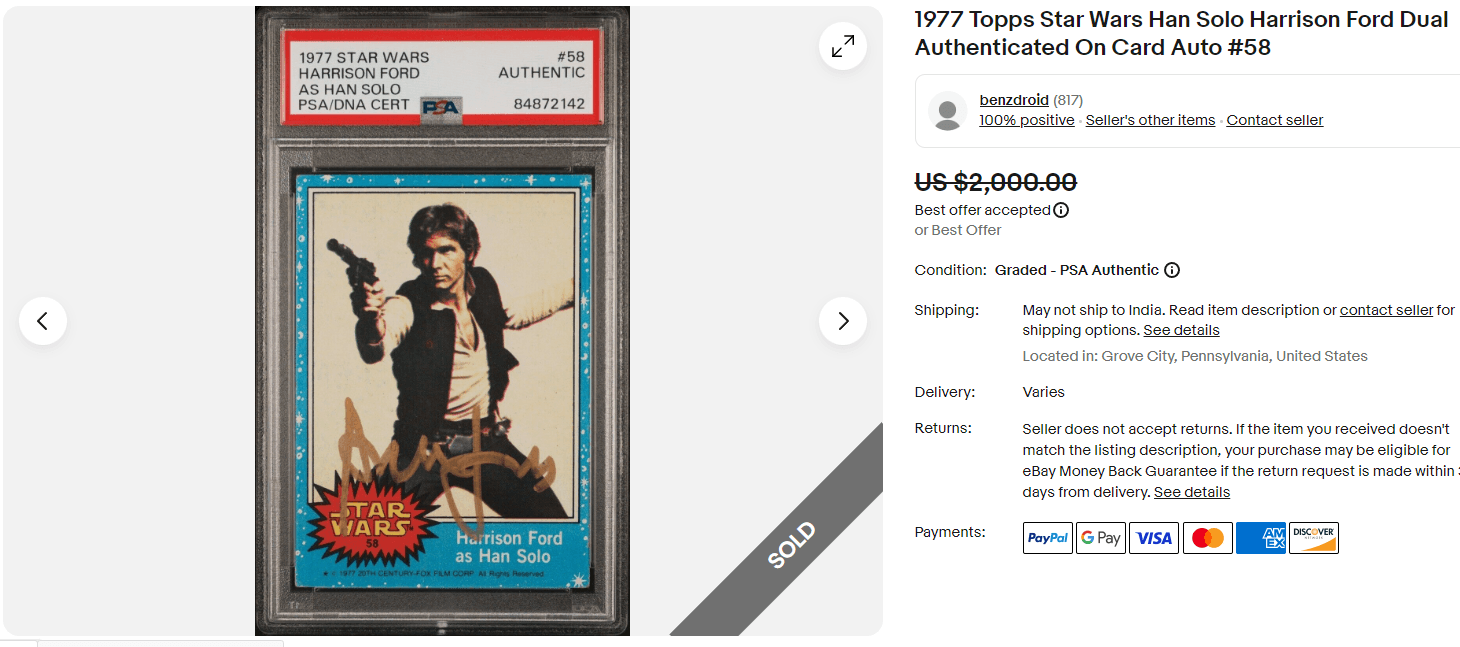Select the Google Pay payment icon
Screen dimensions: 1460x647
tap(1100, 537)
